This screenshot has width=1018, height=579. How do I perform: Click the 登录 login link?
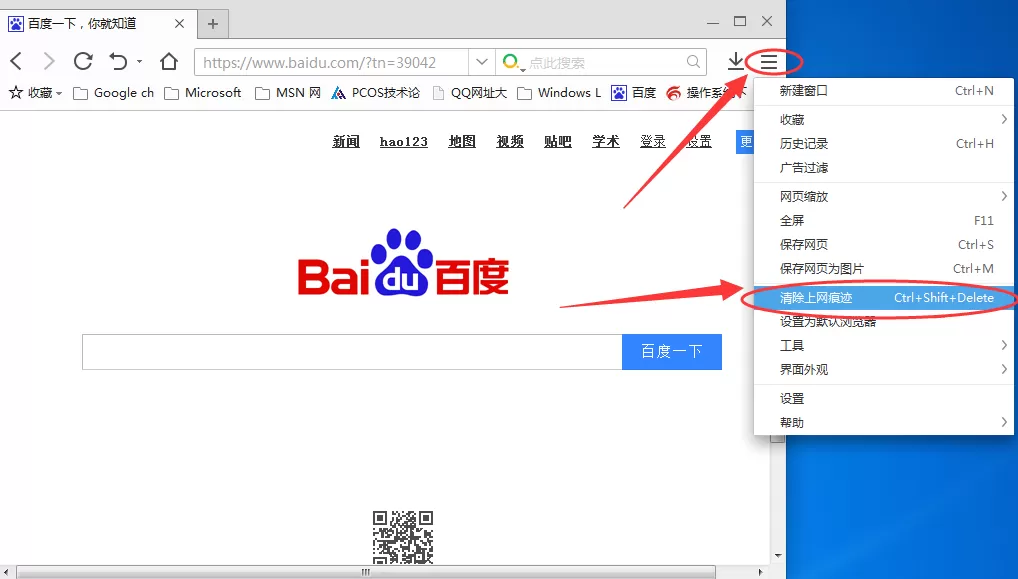click(x=653, y=141)
